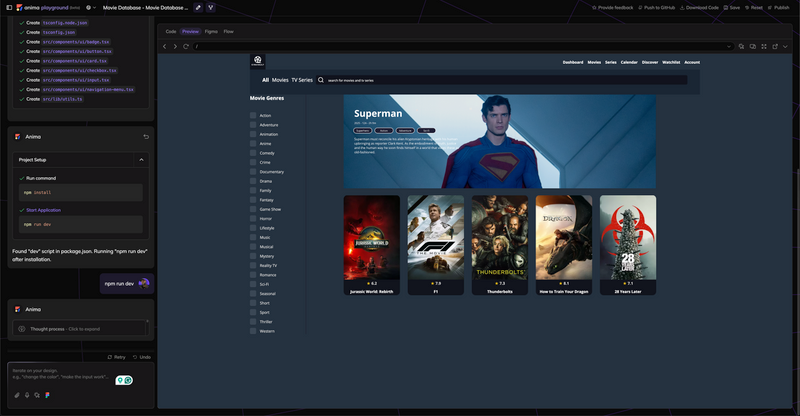Viewport: 800px width, 416px height.
Task: Go back in the preview browser
Action: (164, 46)
